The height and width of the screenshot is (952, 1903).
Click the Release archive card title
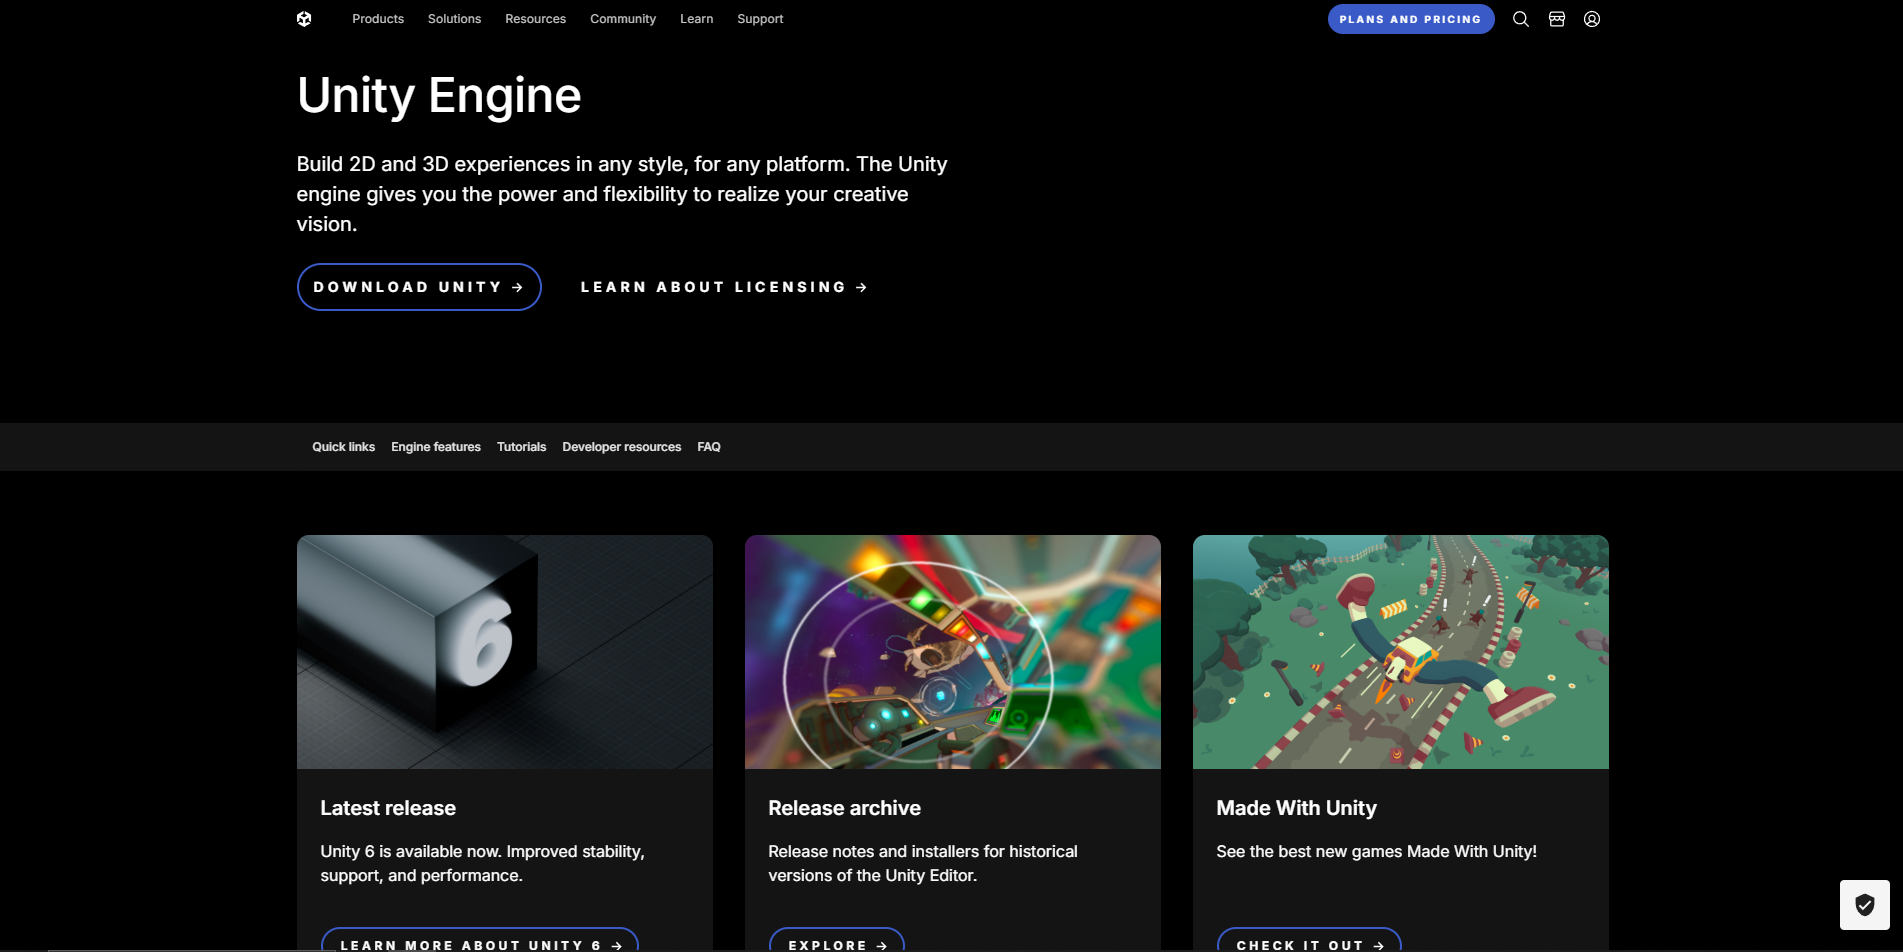click(844, 808)
